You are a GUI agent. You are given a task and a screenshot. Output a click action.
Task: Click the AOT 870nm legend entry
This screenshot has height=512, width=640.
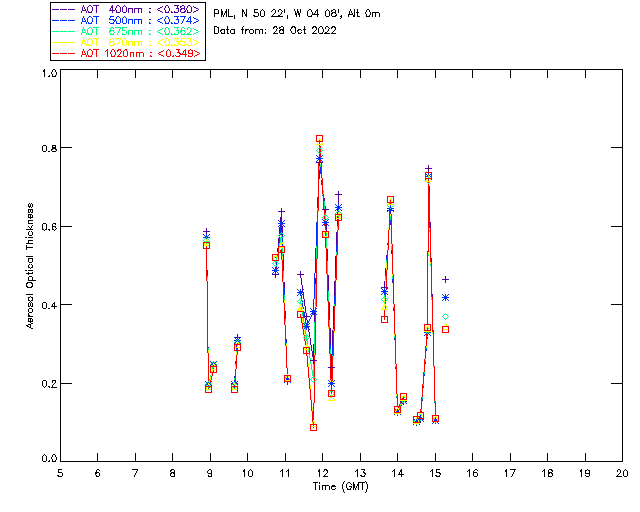tap(126, 42)
